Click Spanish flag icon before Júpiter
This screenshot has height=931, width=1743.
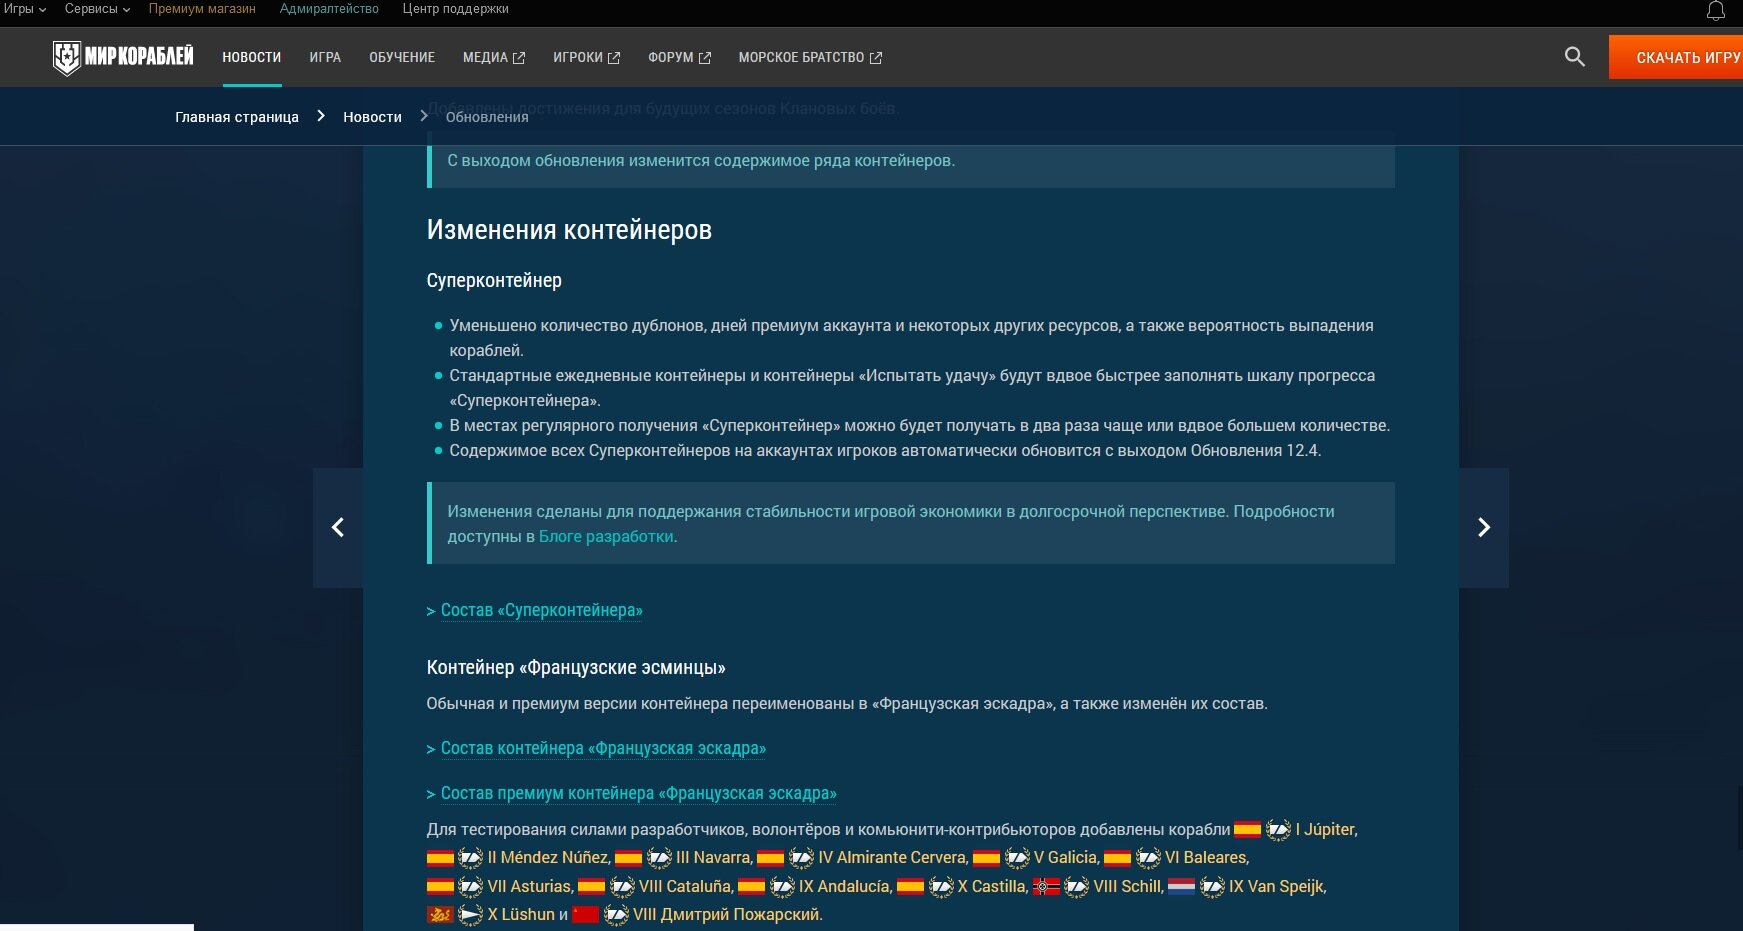point(1247,829)
